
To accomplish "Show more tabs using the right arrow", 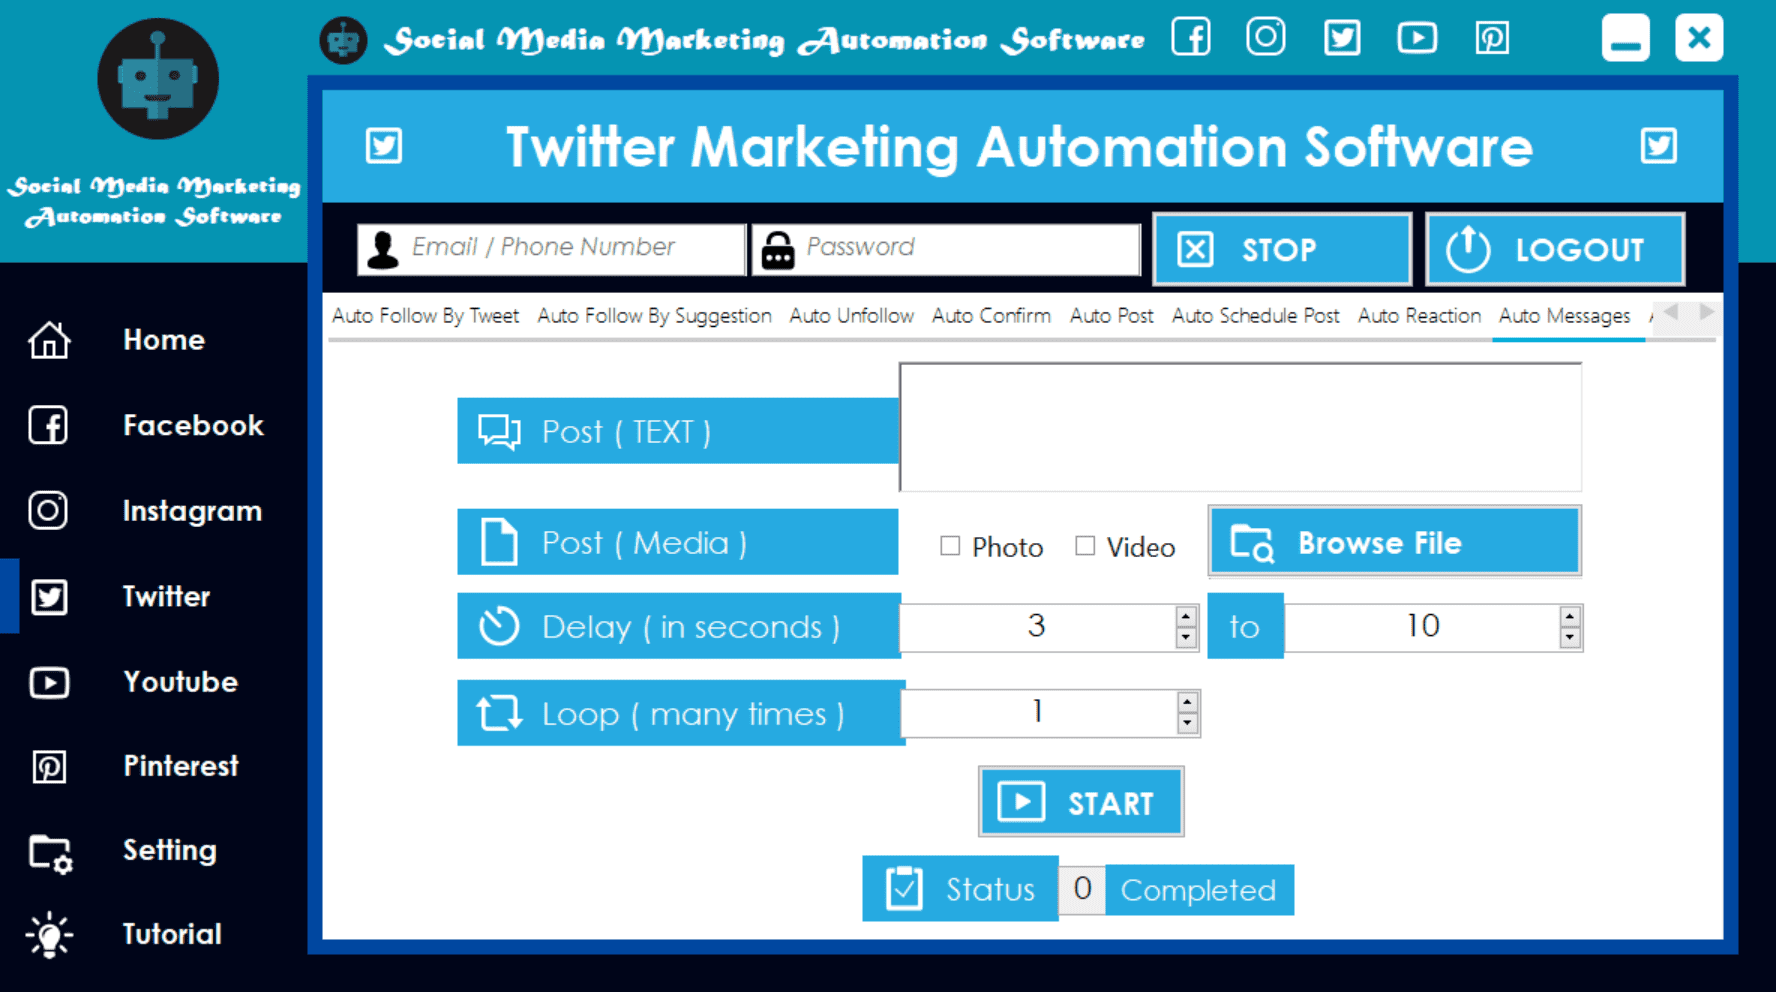I will (x=1706, y=312).
